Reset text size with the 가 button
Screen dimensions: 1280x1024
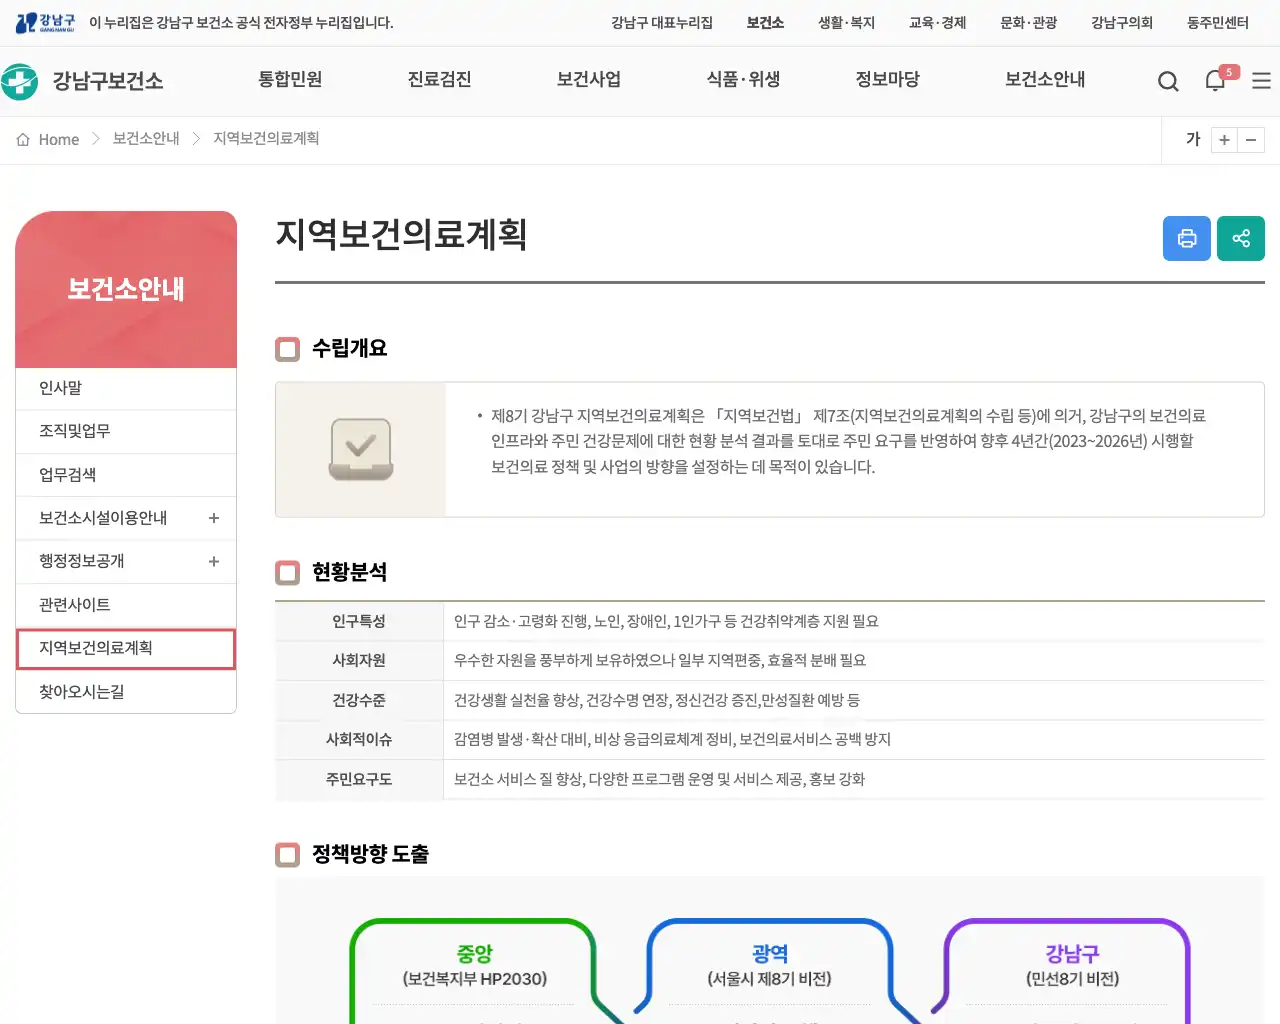click(1192, 140)
